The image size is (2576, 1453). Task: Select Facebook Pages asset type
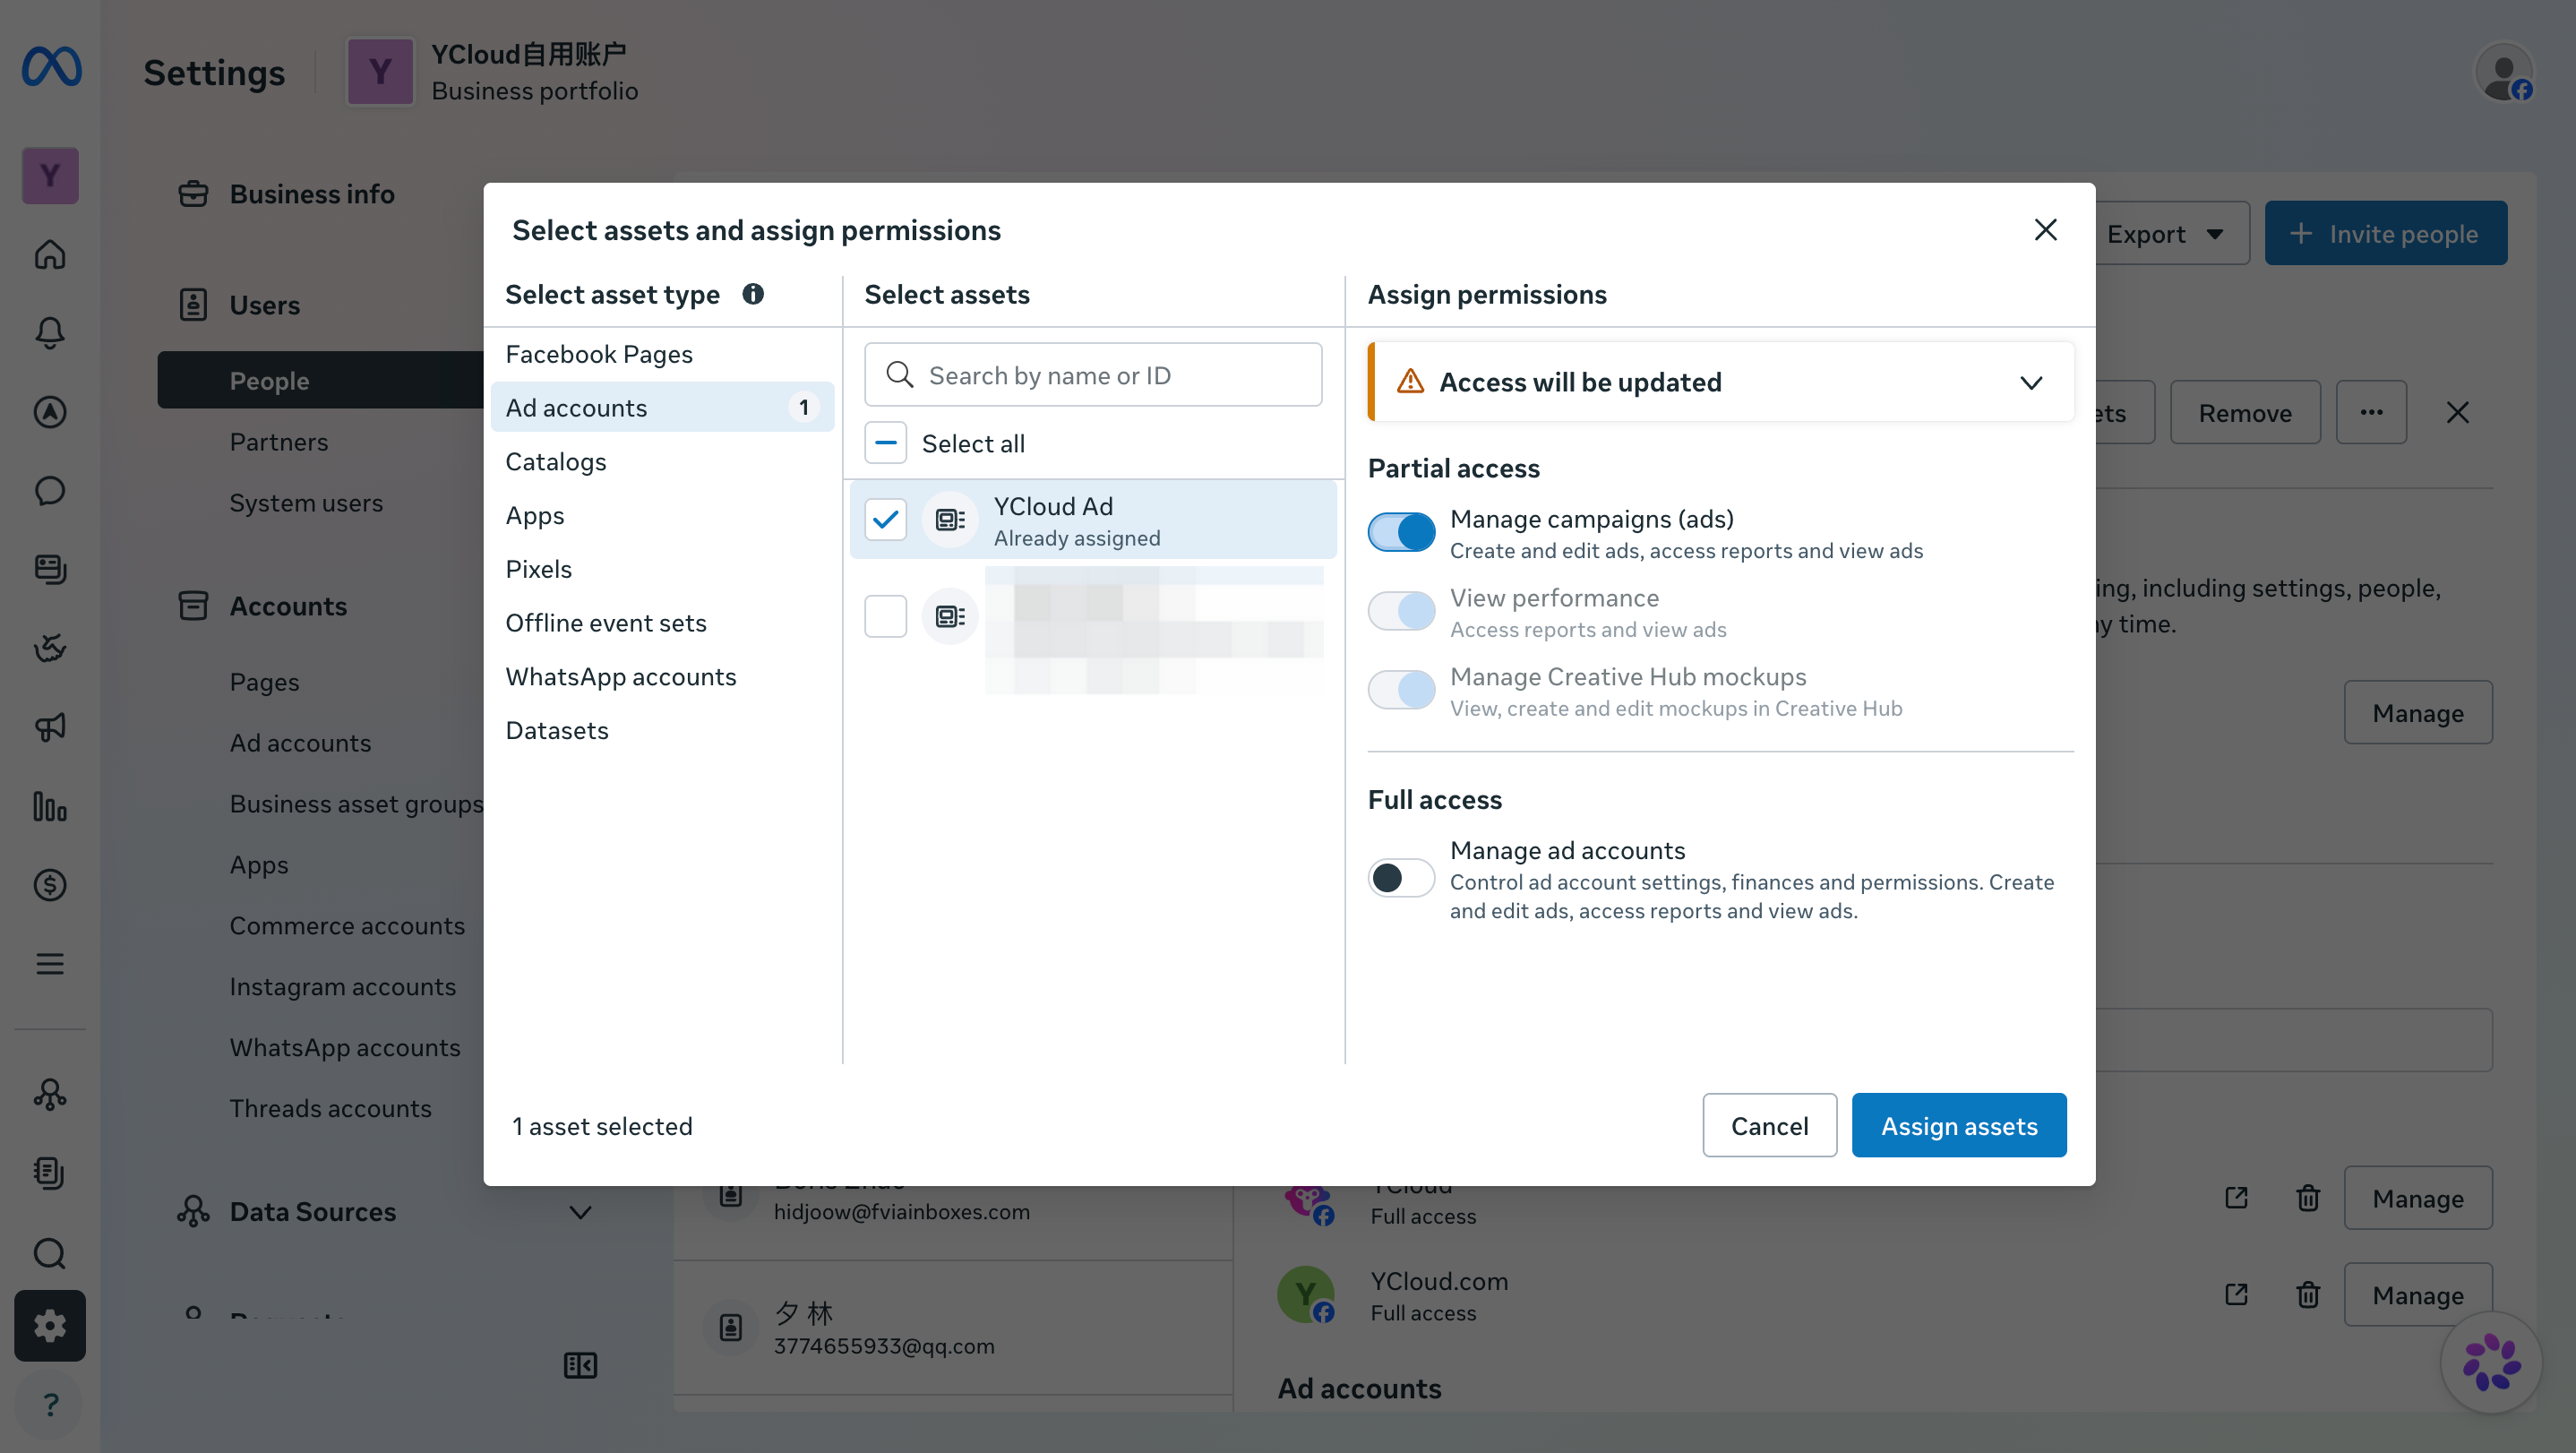coord(662,354)
